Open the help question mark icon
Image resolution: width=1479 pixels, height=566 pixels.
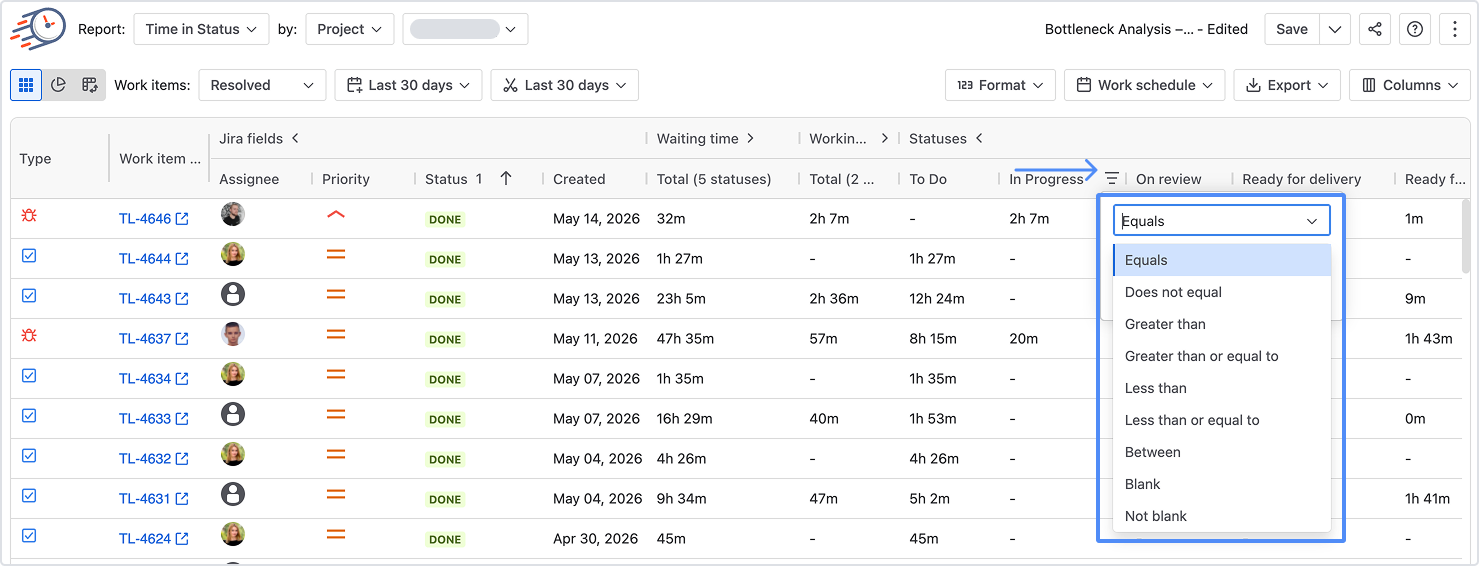coord(1415,29)
